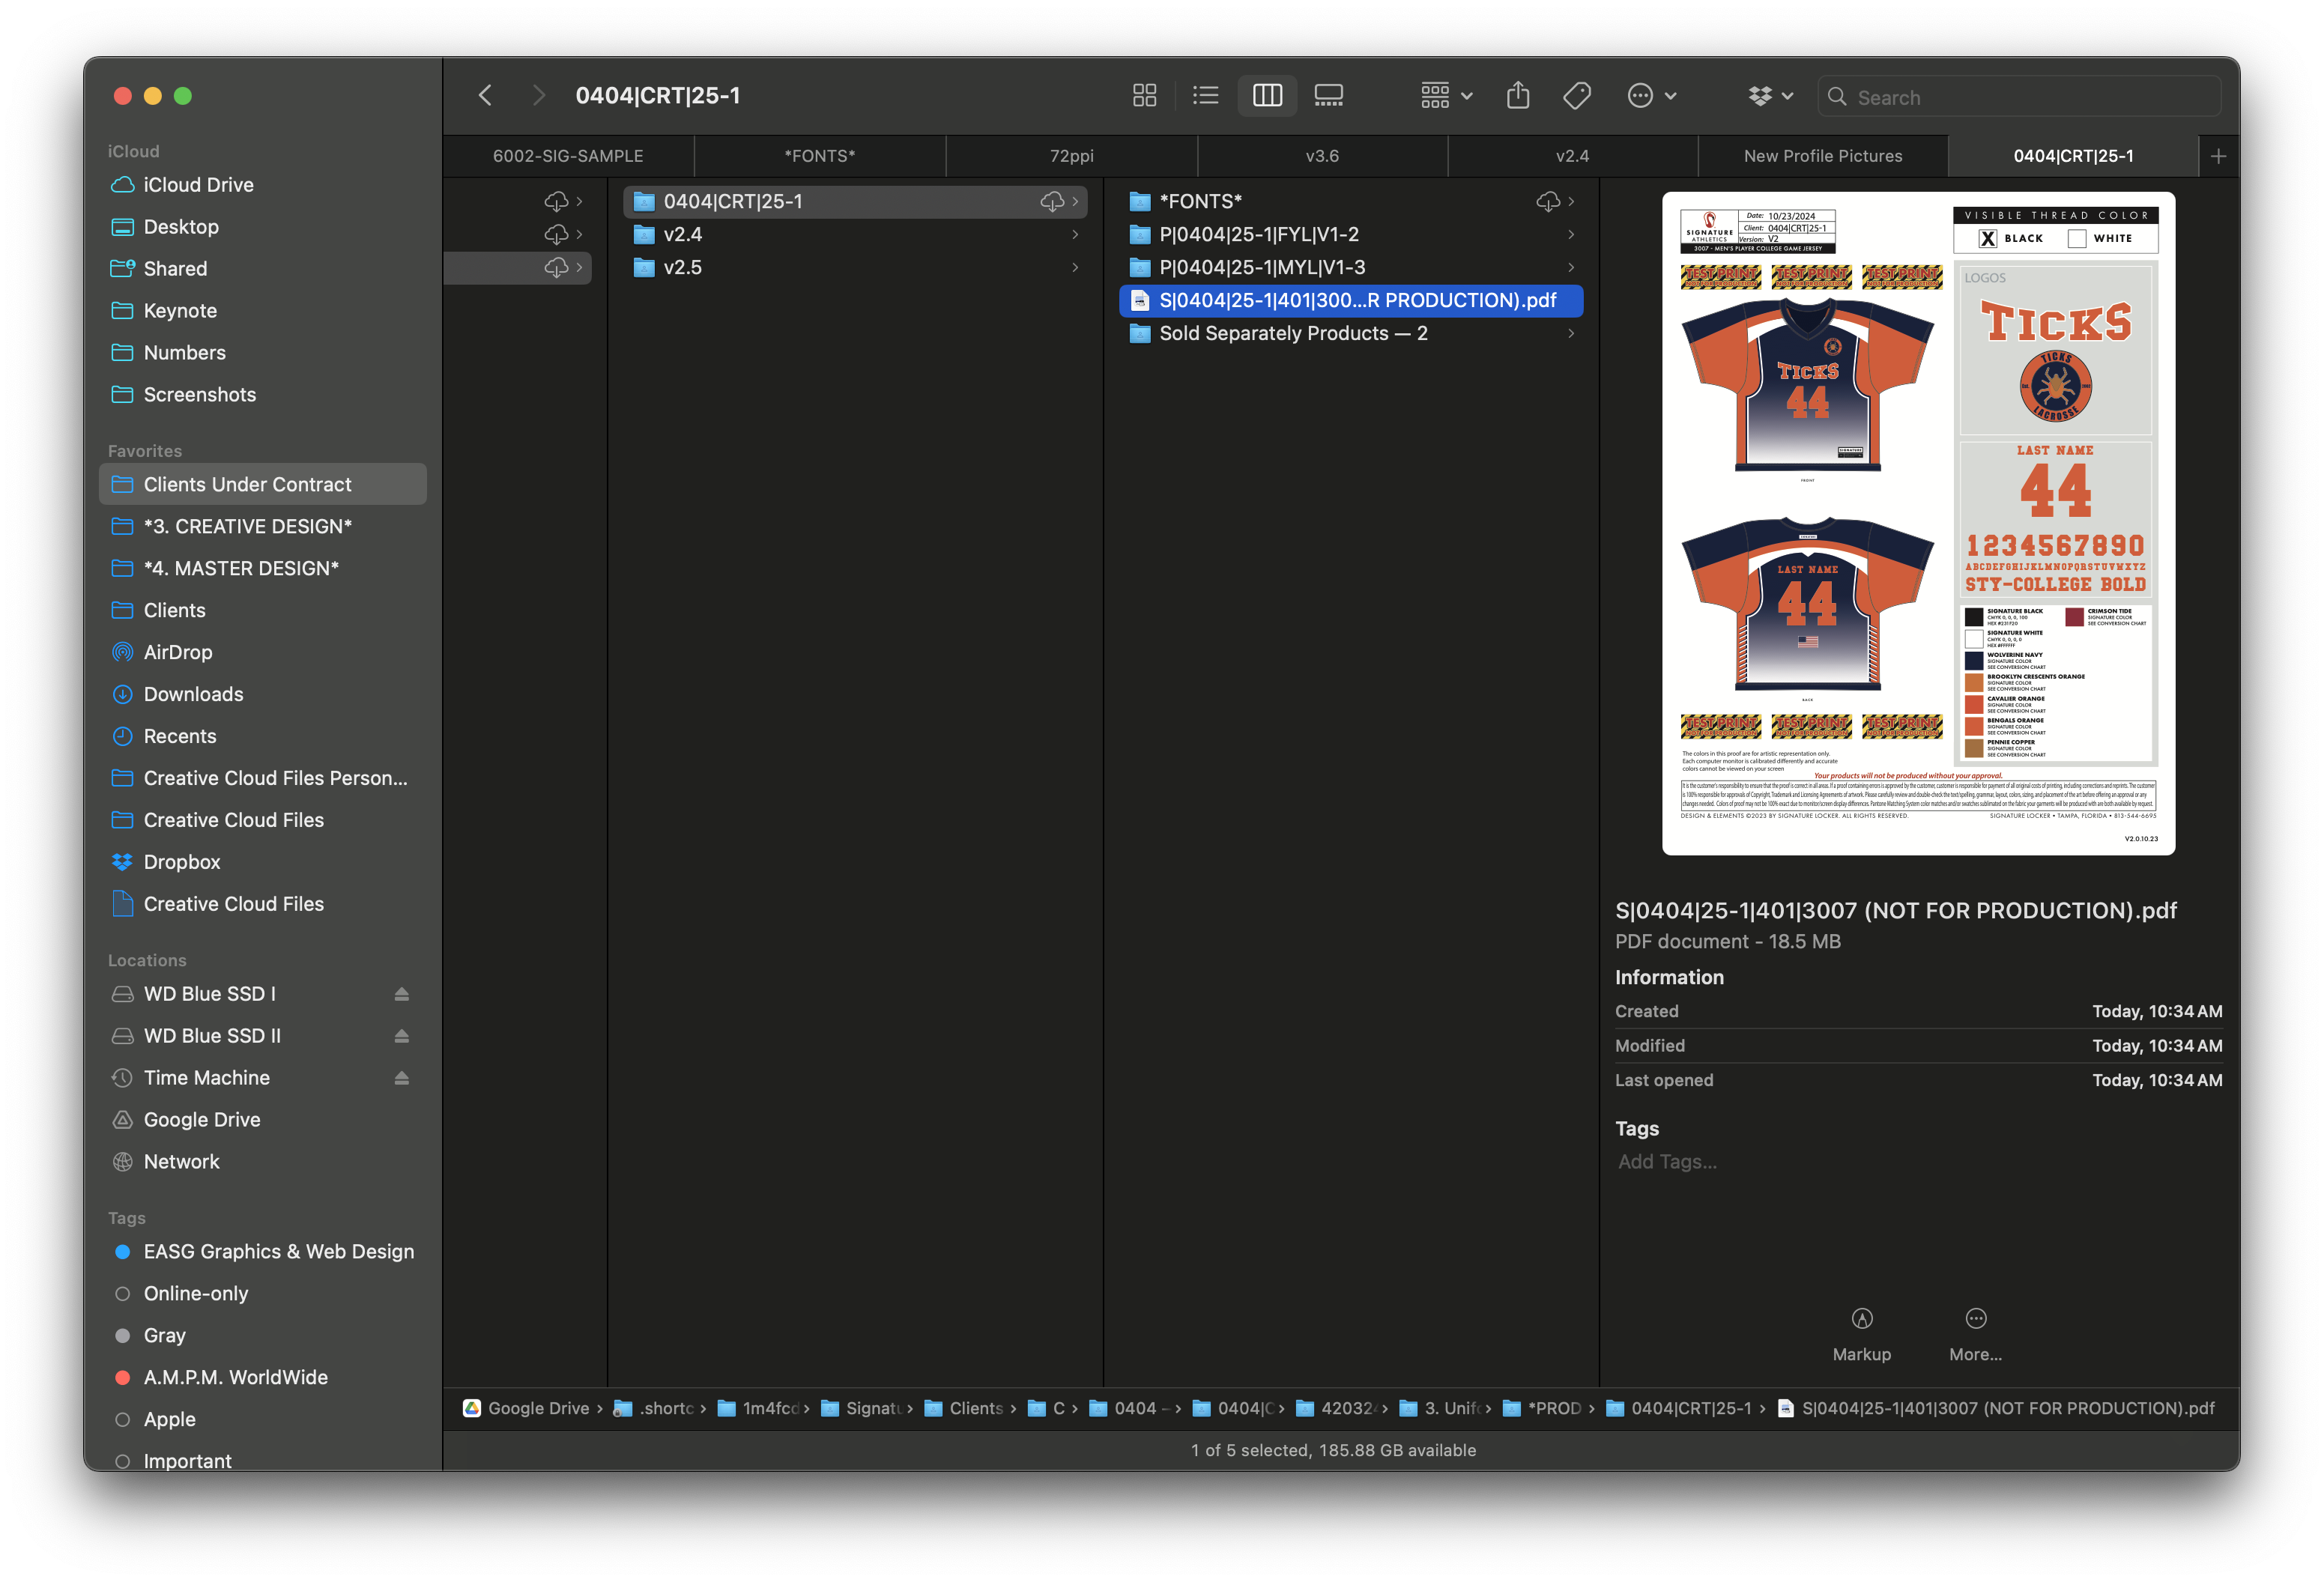Eject WD Blue SSD I
Image resolution: width=2324 pixels, height=1582 pixels.
tap(401, 994)
